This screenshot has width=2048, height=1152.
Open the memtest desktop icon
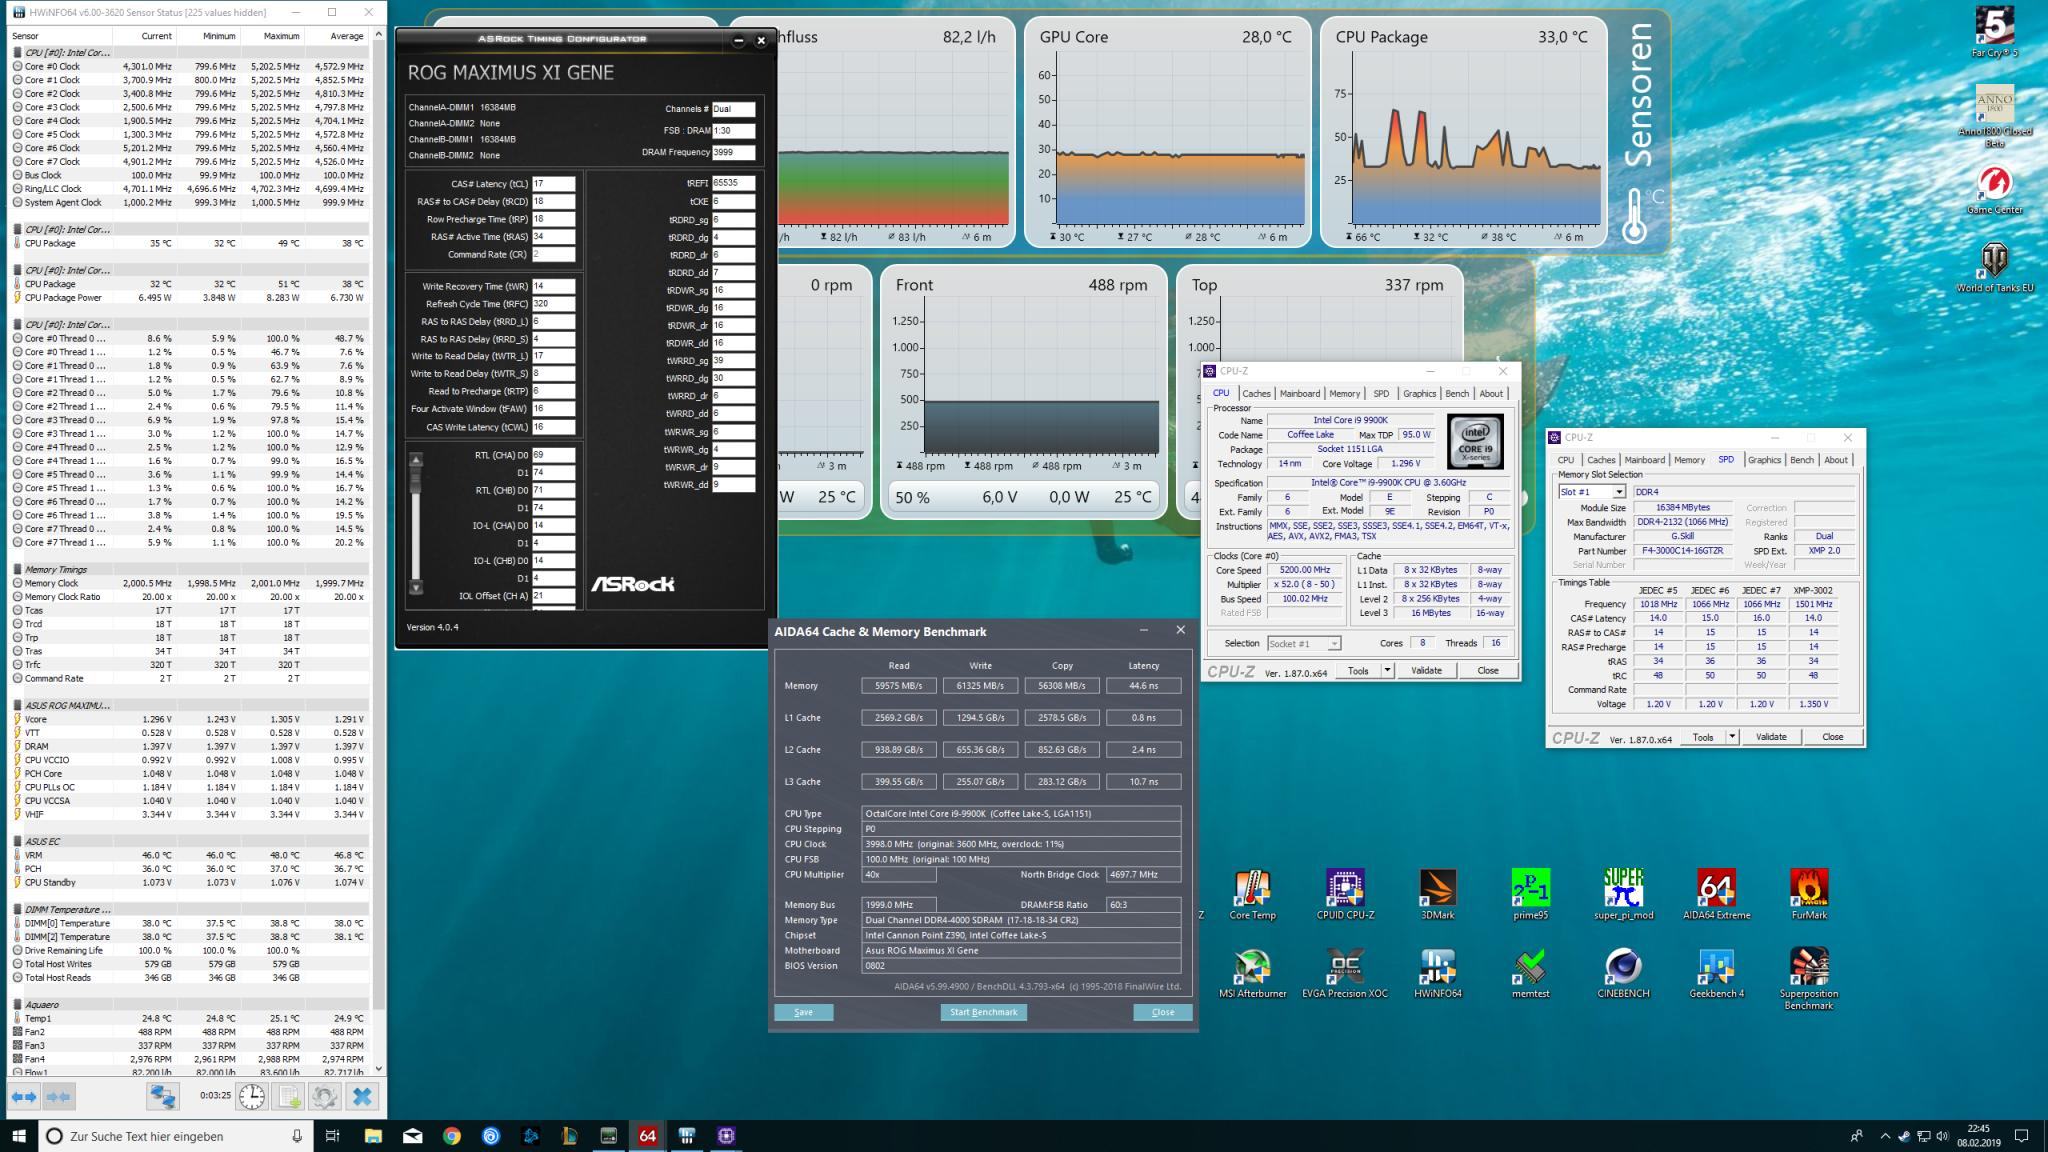(1530, 973)
